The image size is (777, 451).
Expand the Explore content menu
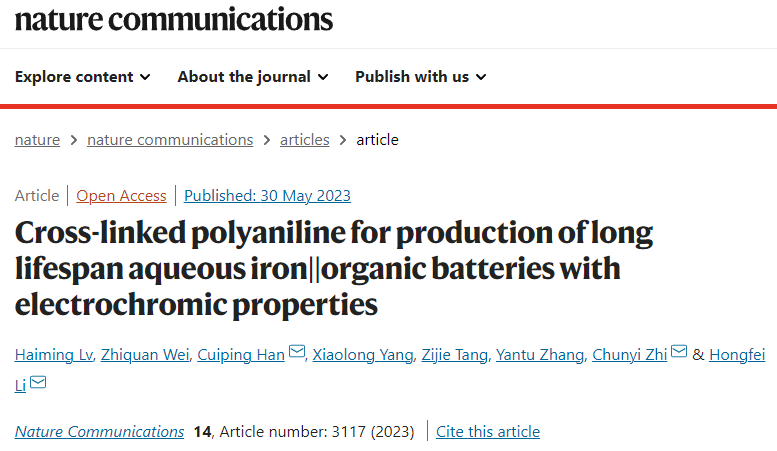(x=83, y=77)
